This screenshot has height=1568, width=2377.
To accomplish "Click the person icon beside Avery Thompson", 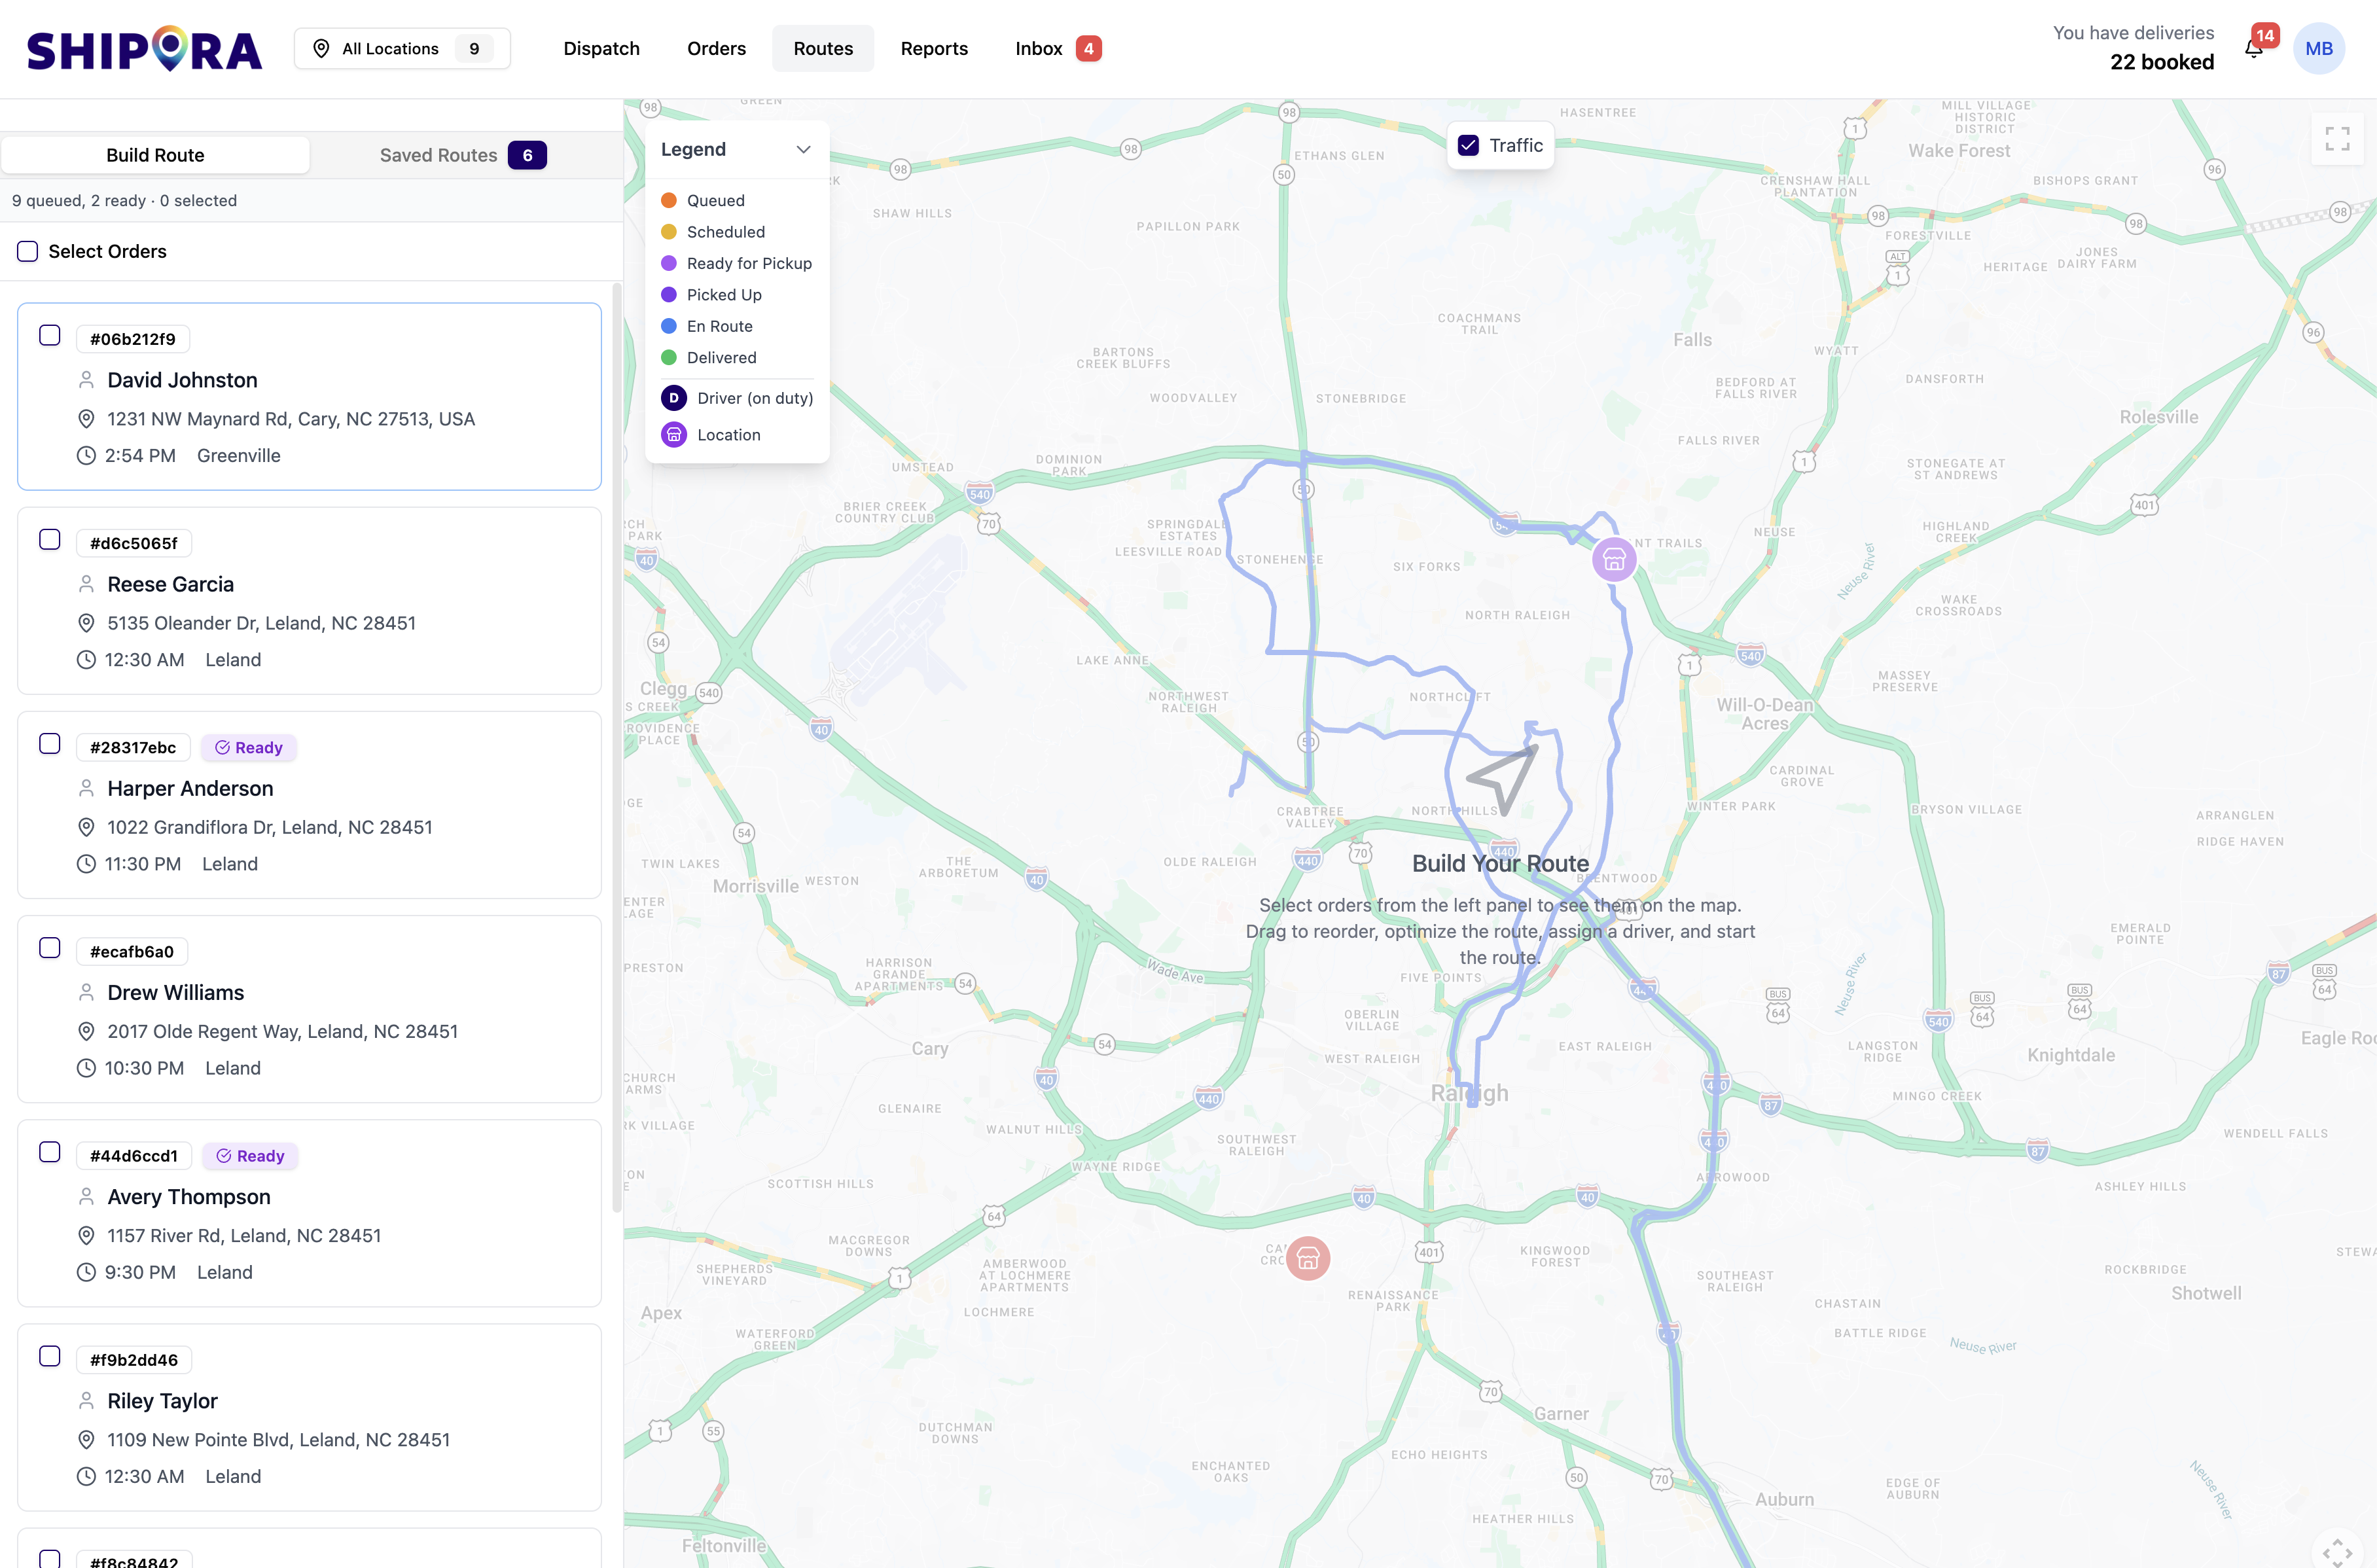I will (86, 1196).
